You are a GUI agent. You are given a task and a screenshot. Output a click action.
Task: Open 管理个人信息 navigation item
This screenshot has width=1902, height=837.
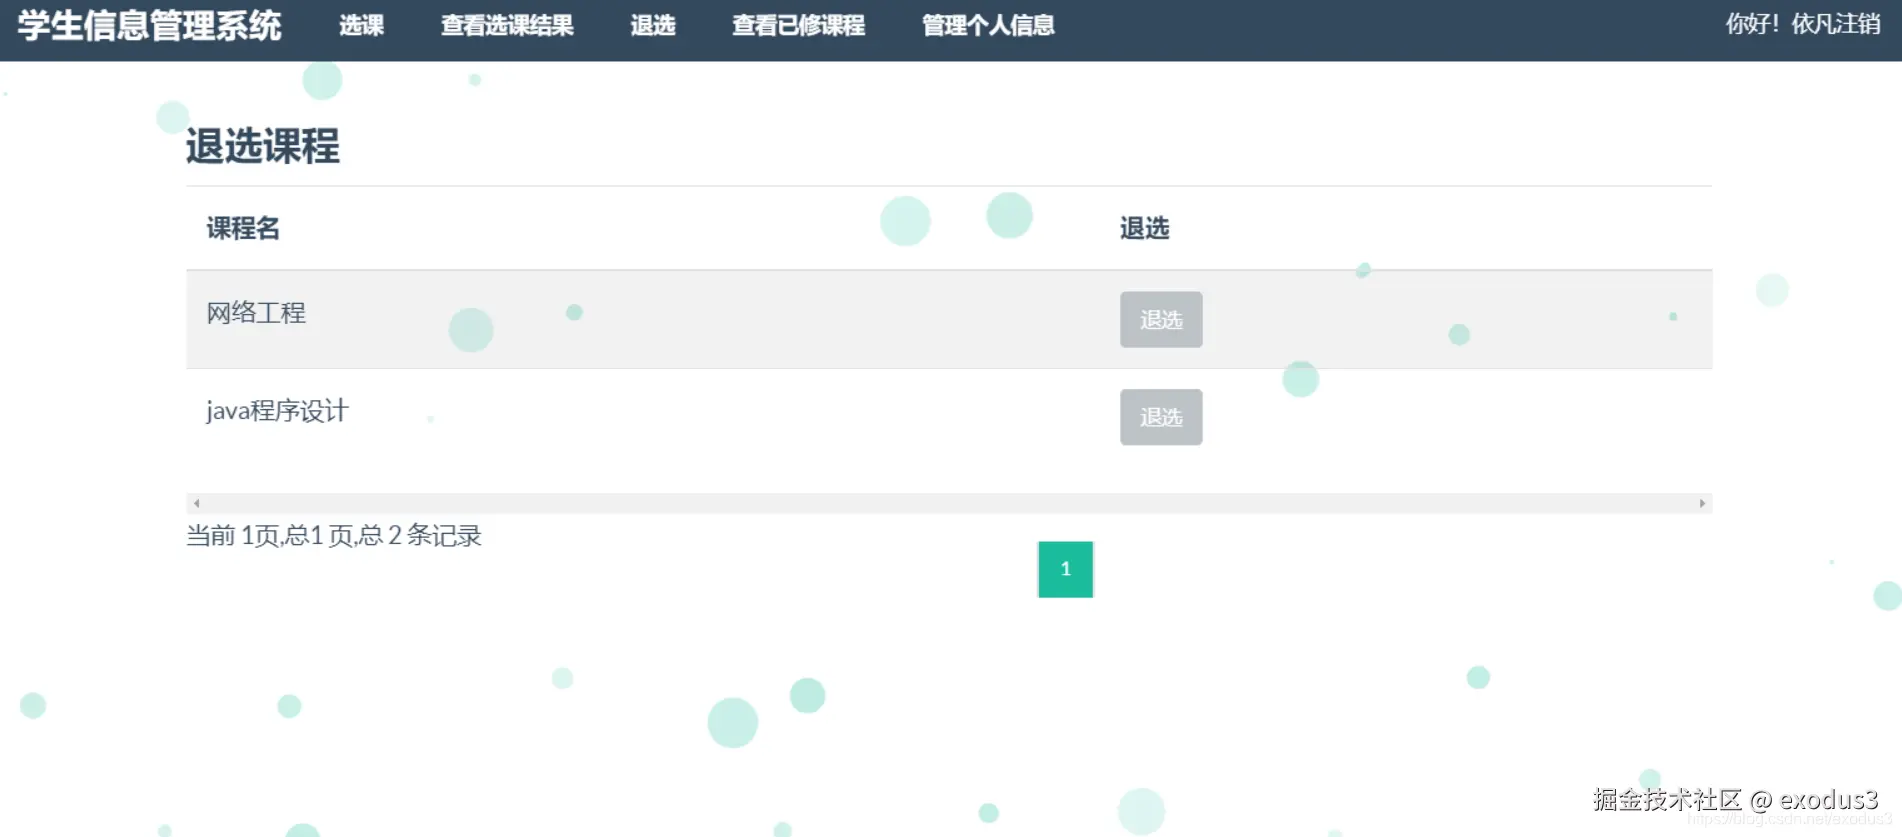(988, 25)
